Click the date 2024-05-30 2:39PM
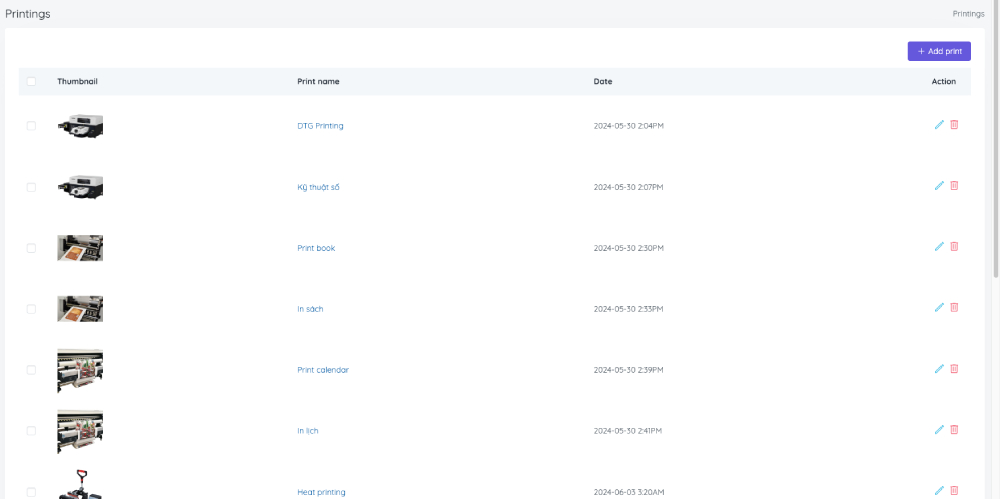1000x499 pixels. point(629,369)
